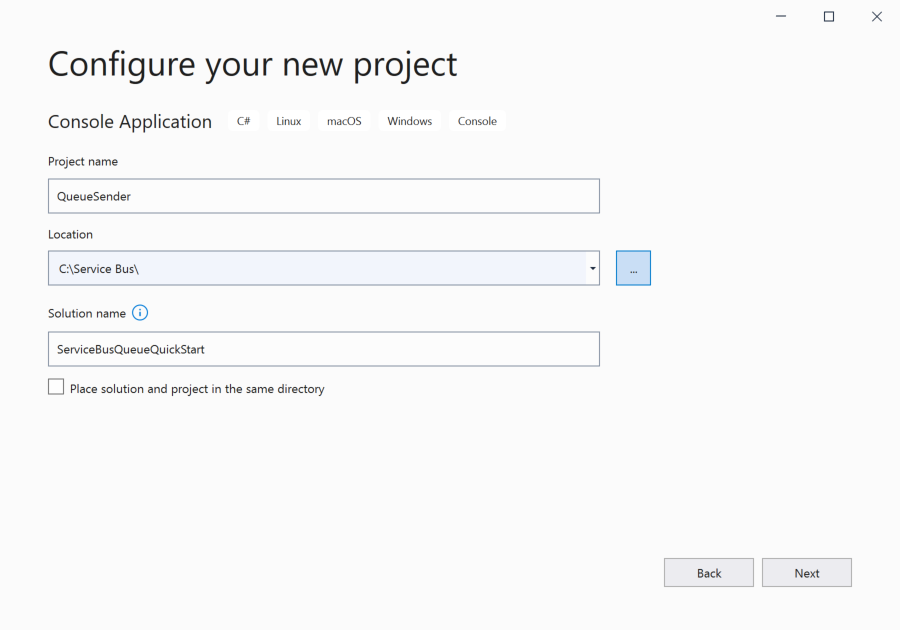
Task: Click the Back button
Action: click(708, 572)
